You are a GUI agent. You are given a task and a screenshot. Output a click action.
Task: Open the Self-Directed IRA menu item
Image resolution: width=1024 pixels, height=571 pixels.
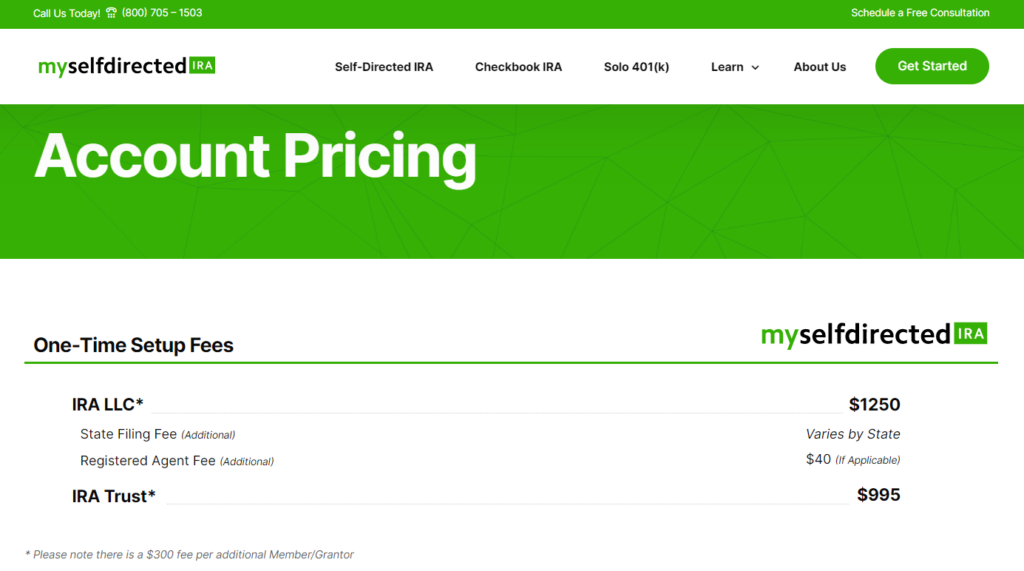point(384,67)
